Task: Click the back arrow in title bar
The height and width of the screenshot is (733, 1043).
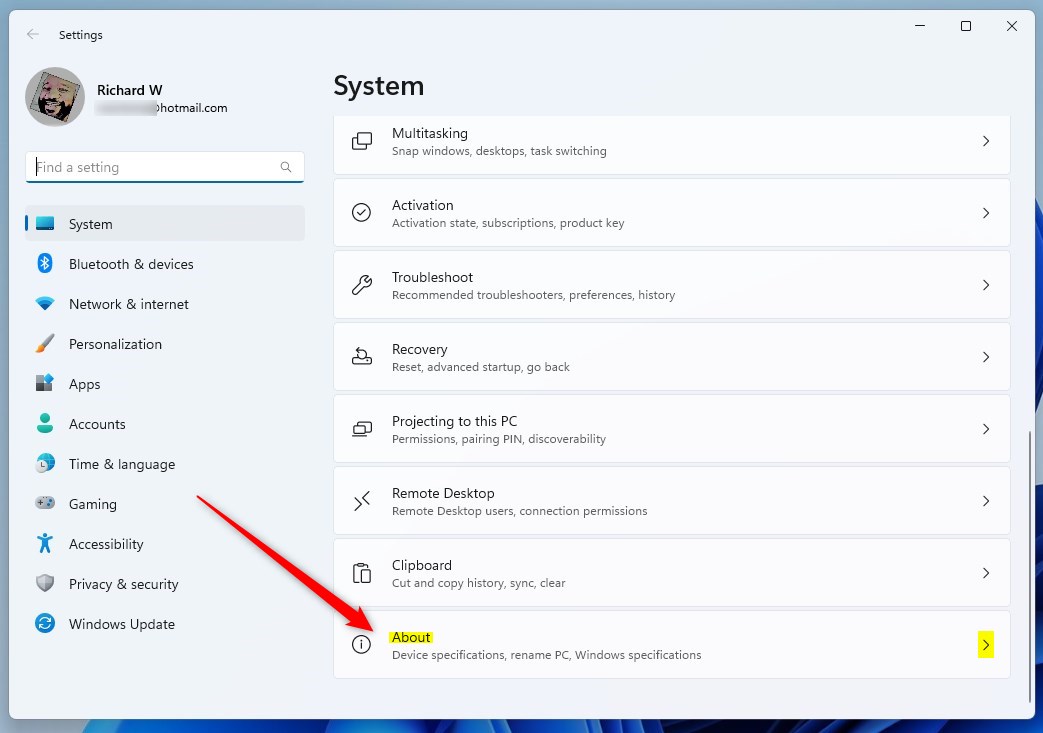Action: pyautogui.click(x=33, y=34)
